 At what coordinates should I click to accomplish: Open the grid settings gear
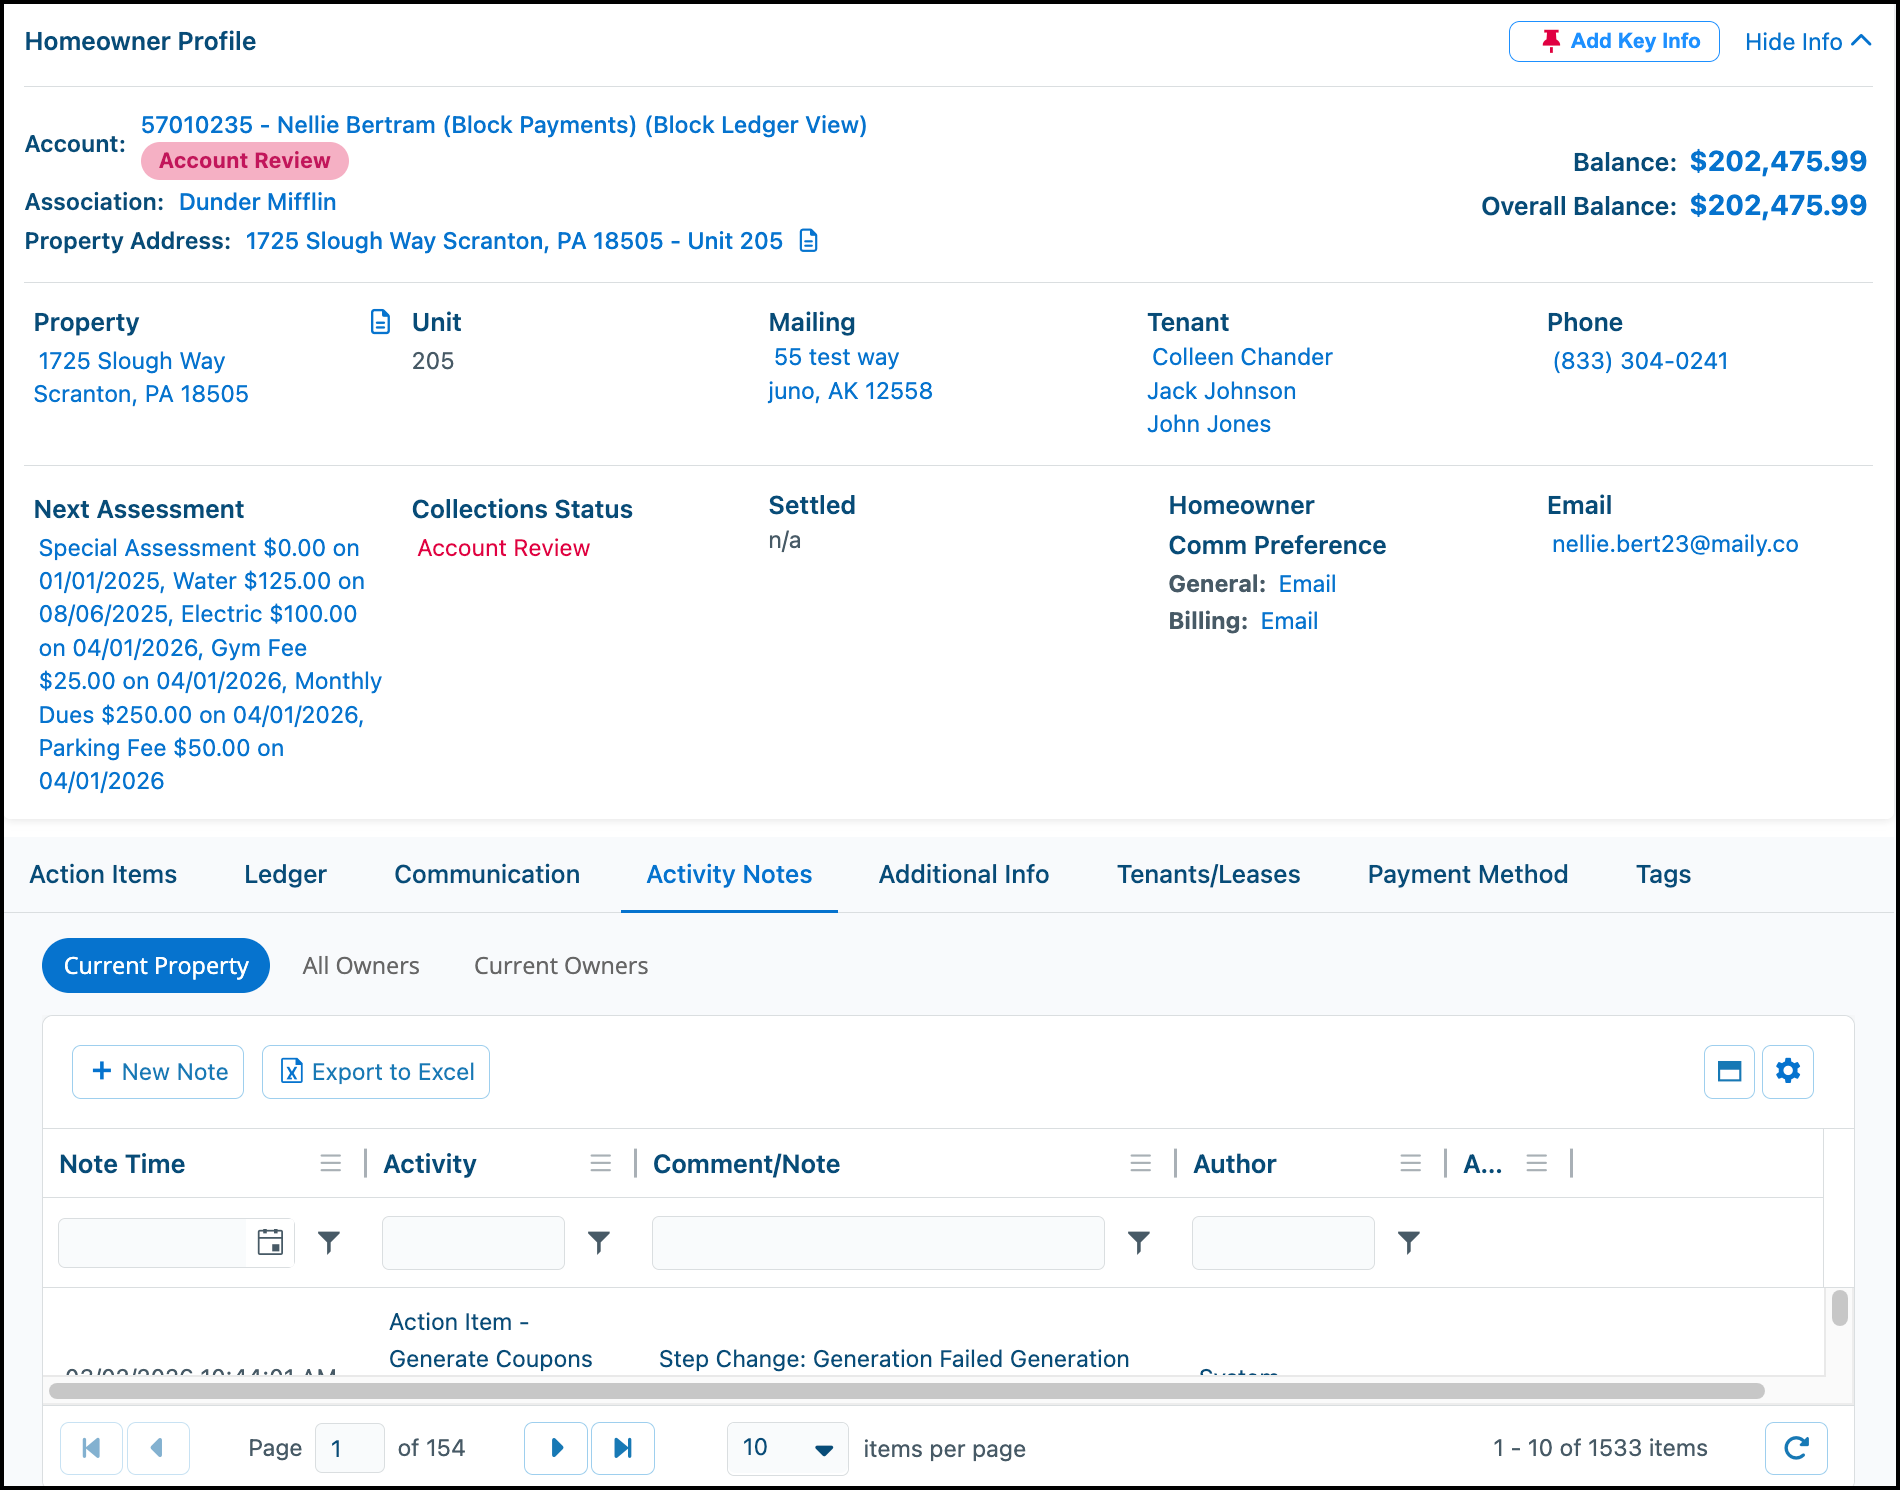click(x=1788, y=1071)
